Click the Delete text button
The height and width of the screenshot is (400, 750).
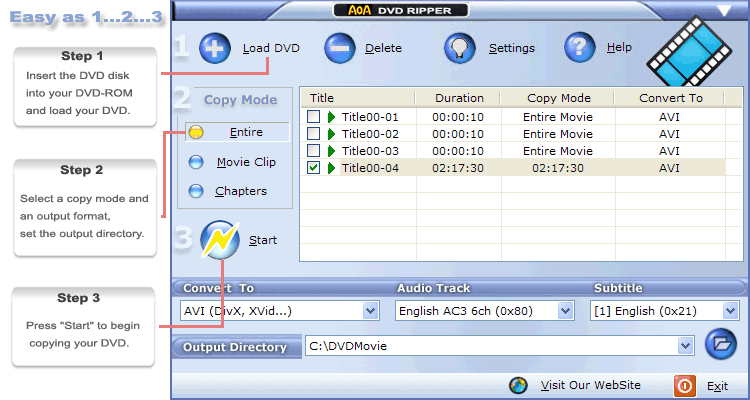pos(383,48)
